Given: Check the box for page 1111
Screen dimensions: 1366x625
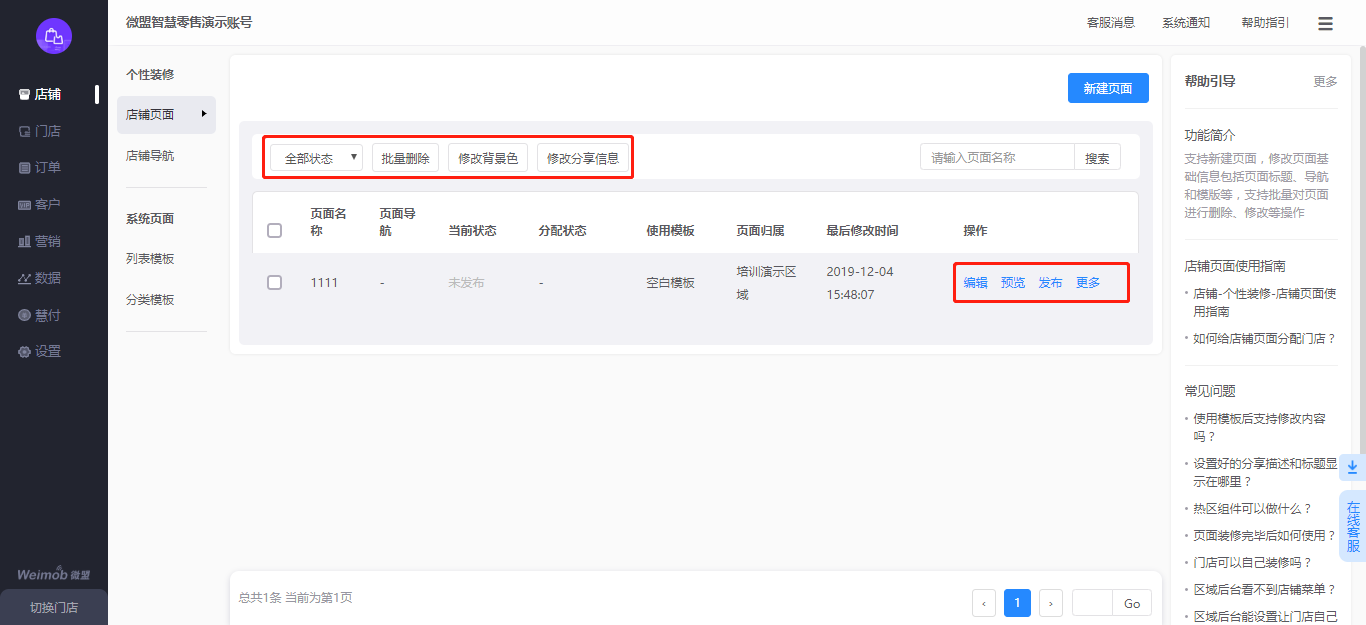Looking at the screenshot, I should coord(275,283).
